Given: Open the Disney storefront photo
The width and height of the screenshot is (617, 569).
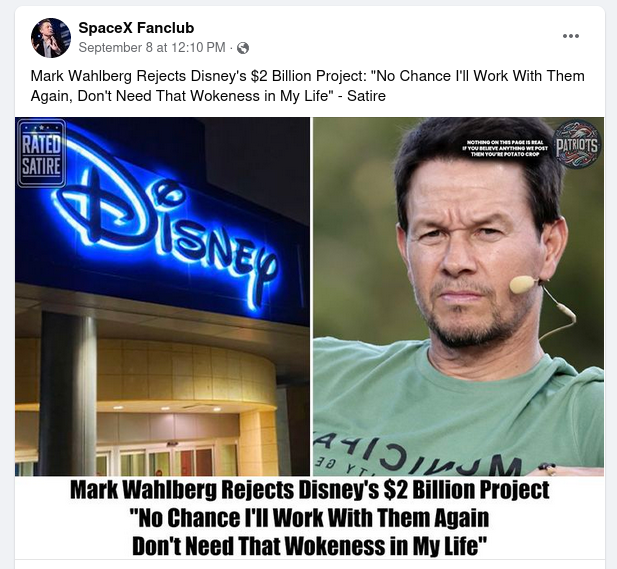Looking at the screenshot, I should pos(163,296).
